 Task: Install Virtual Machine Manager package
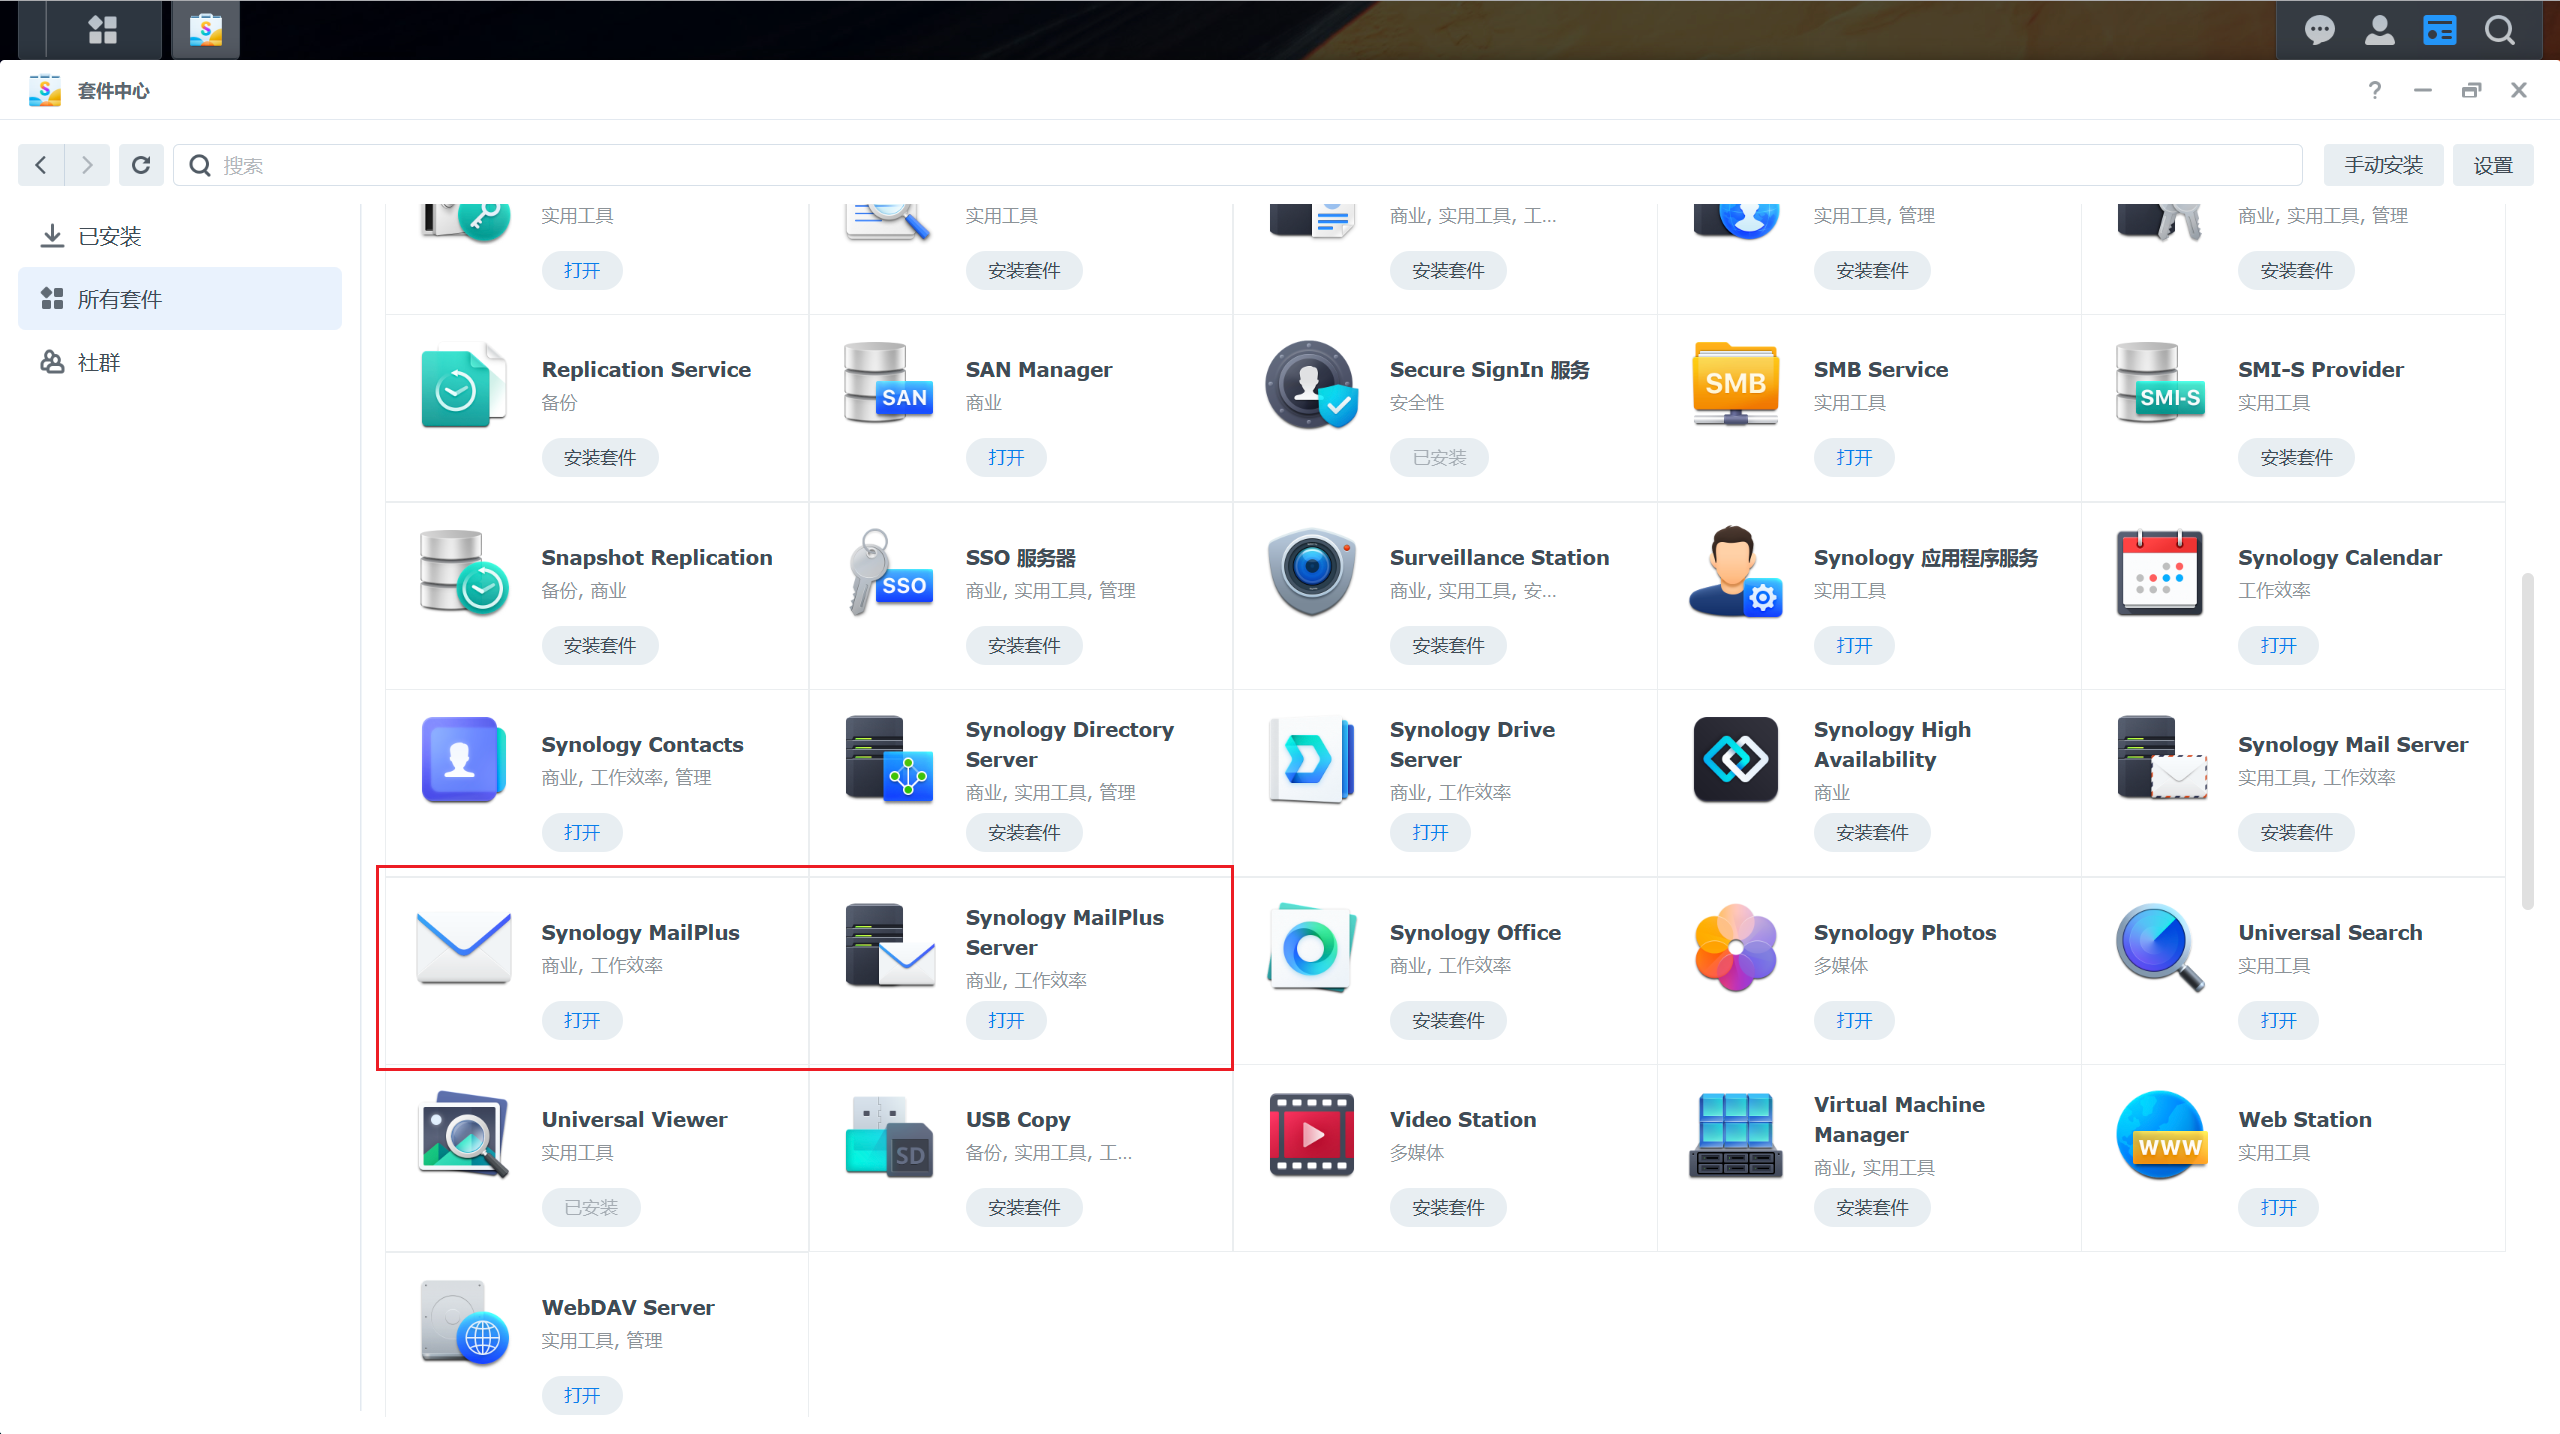pos(1872,1208)
